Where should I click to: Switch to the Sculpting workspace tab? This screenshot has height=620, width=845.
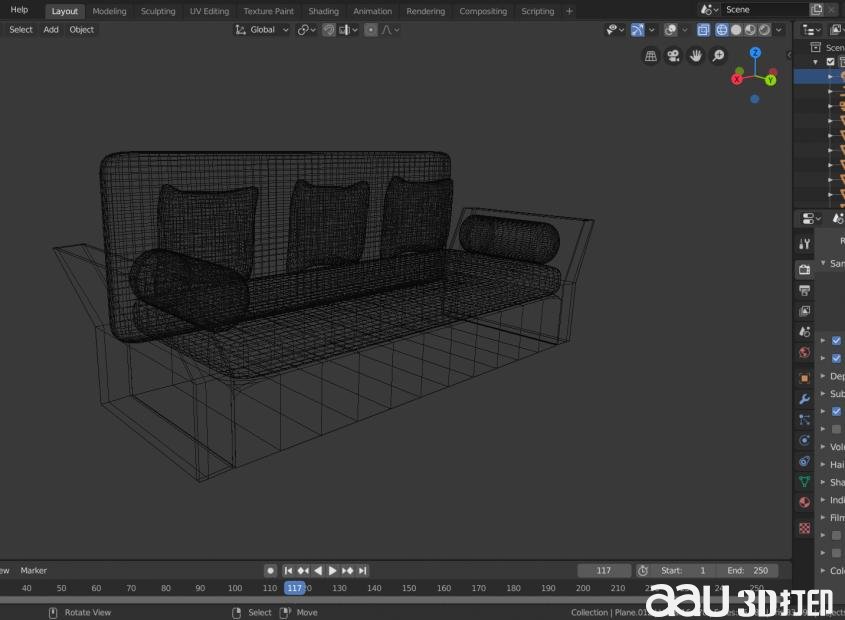point(158,11)
